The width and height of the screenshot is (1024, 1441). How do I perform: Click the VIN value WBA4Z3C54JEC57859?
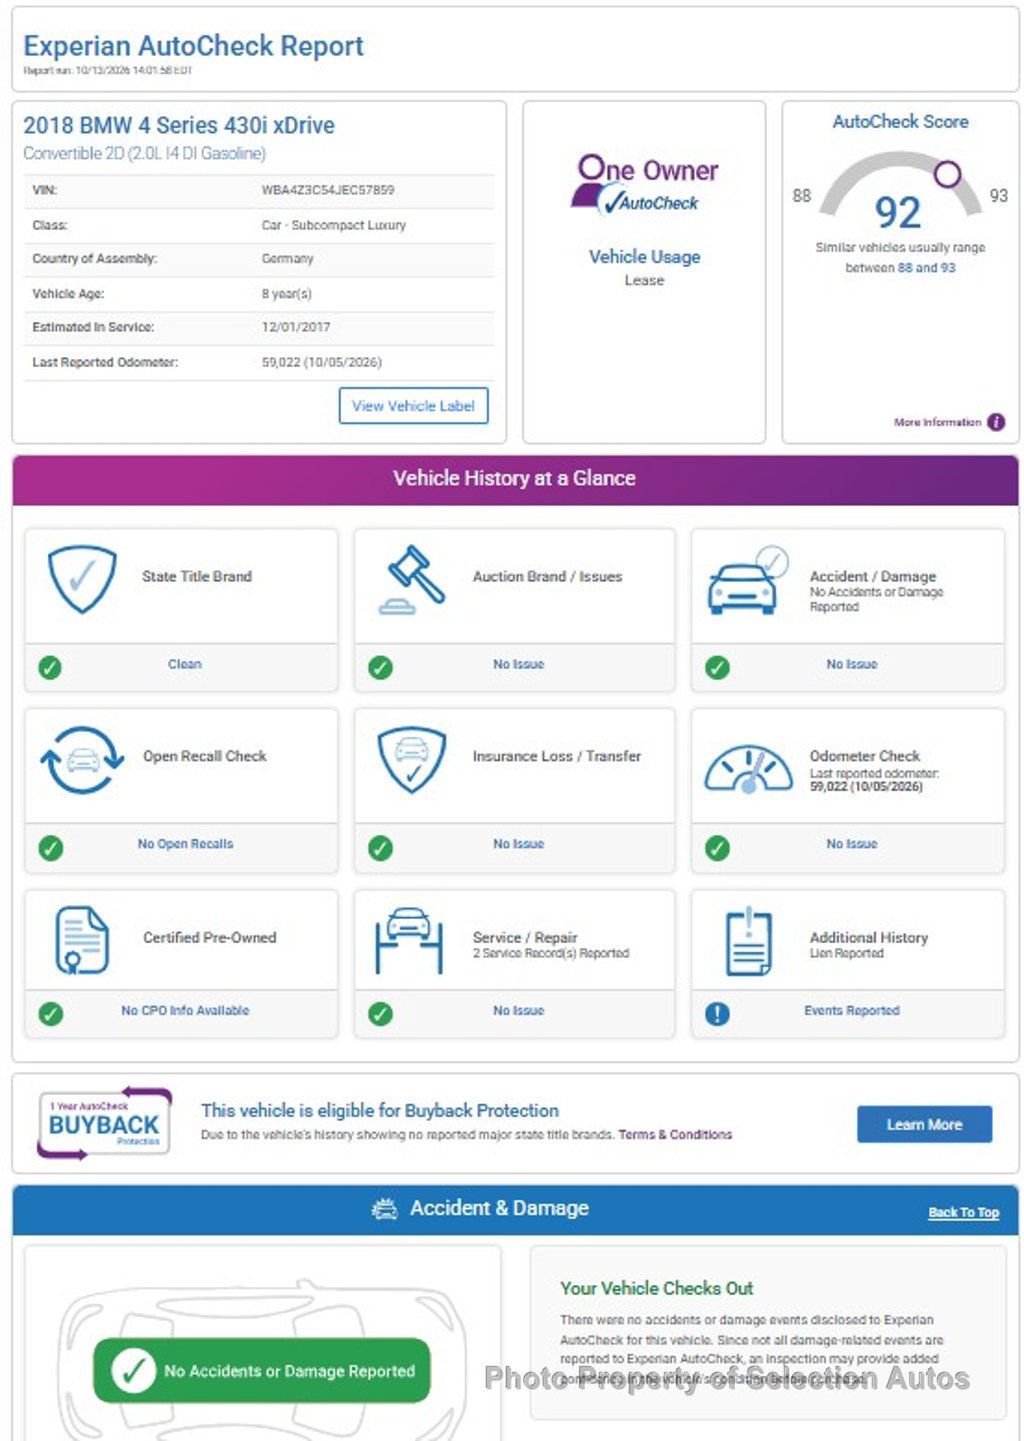[x=328, y=190]
